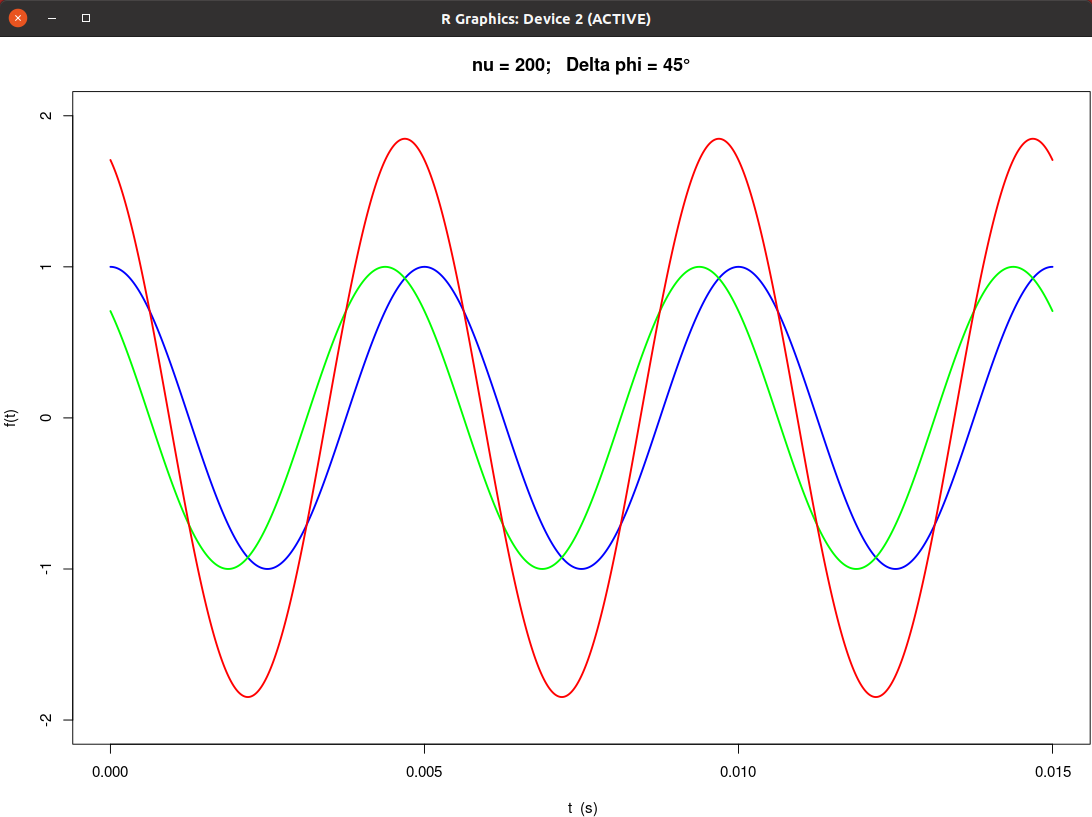Click the x-axis tick label 0.015
The image size is (1092, 817).
(x=1052, y=772)
